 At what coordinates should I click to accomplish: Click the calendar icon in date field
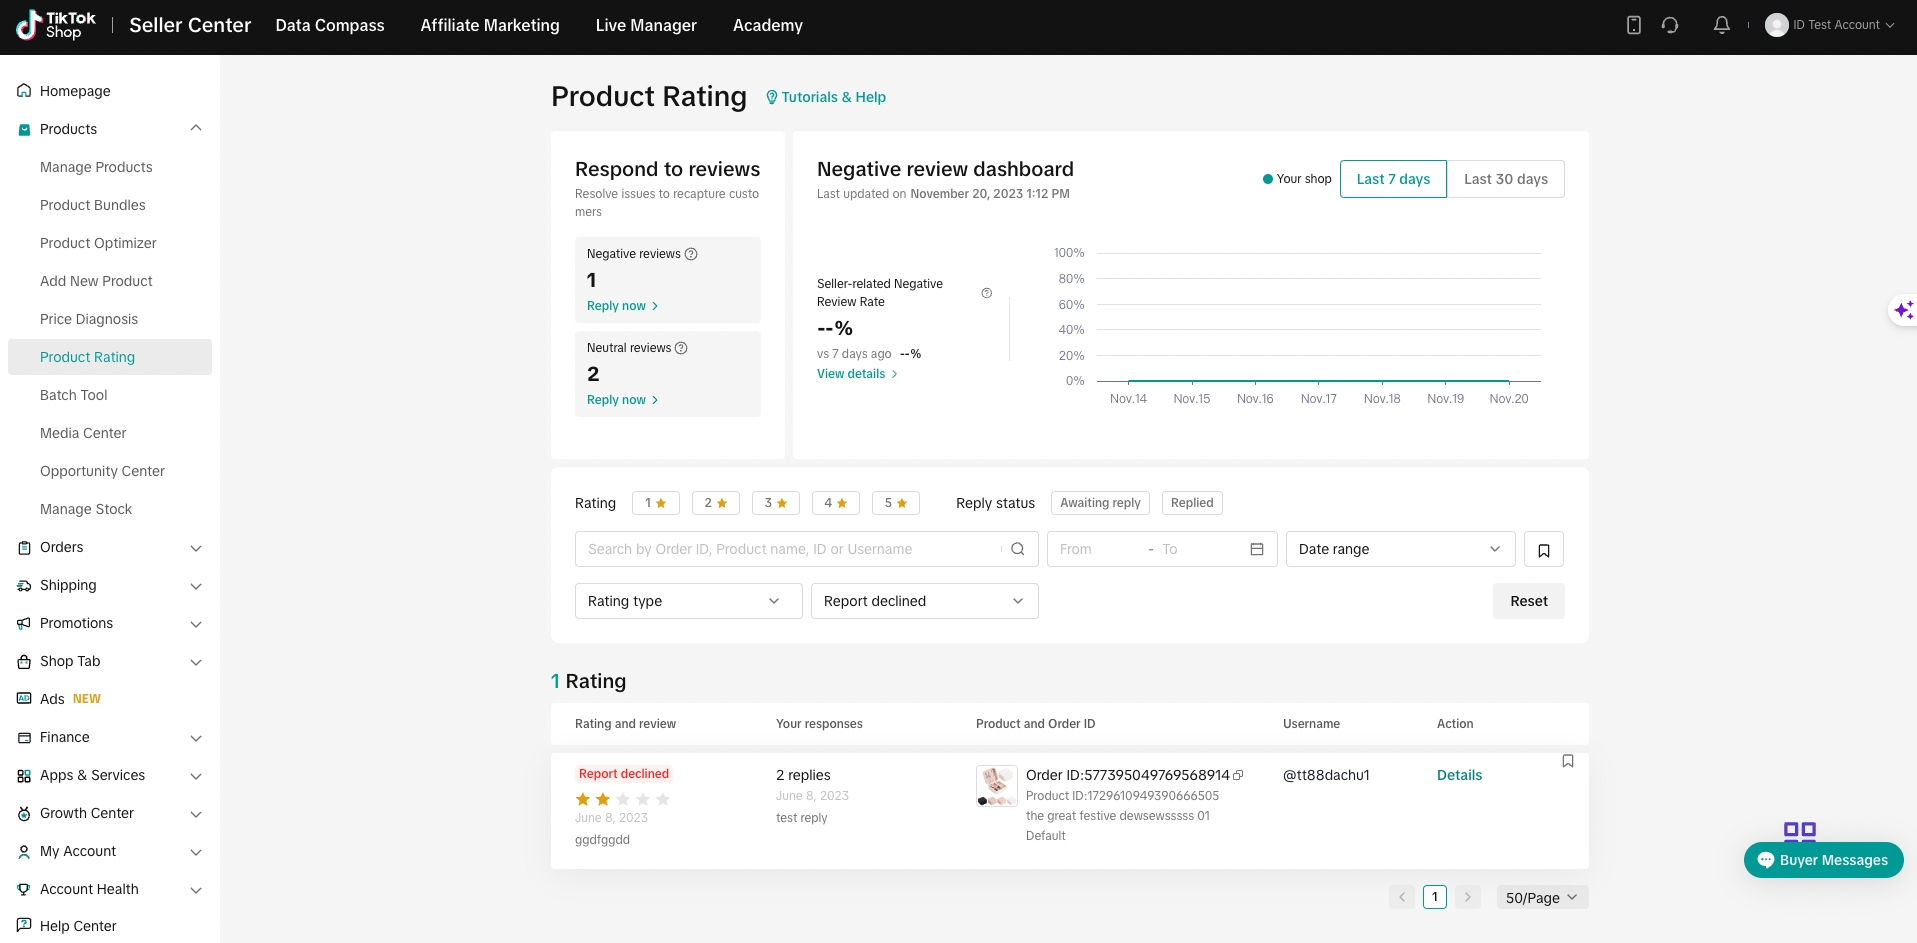1257,549
